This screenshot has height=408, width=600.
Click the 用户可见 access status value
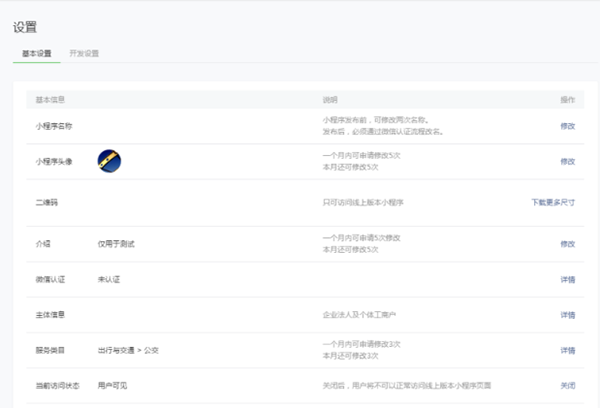click(x=112, y=385)
